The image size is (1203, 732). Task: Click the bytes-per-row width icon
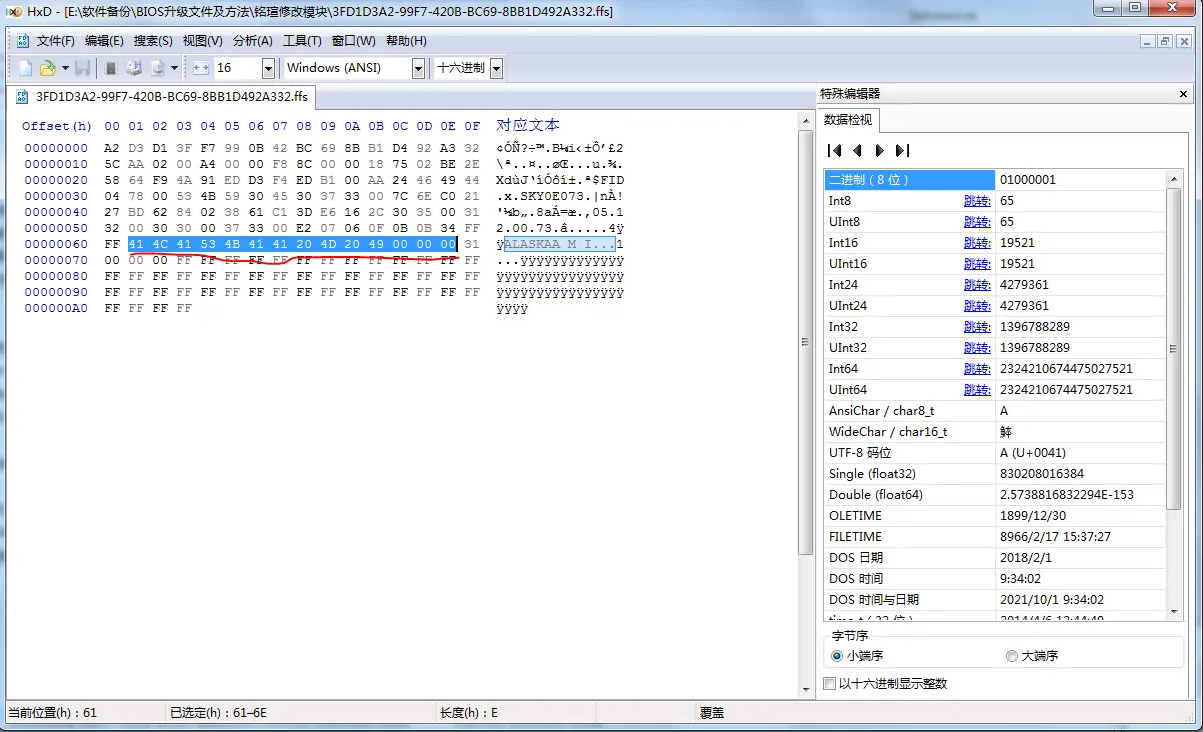[201, 68]
